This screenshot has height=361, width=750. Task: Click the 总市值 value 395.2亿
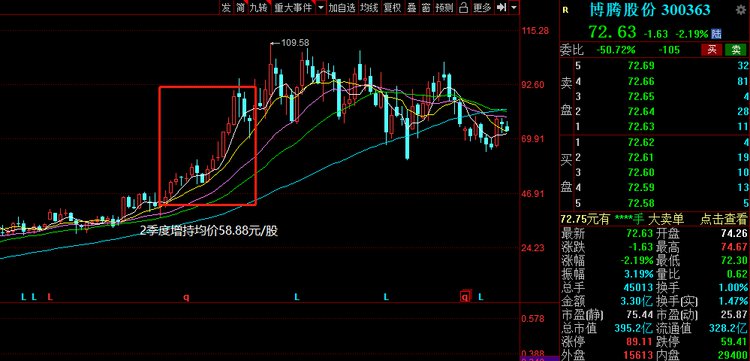633,328
